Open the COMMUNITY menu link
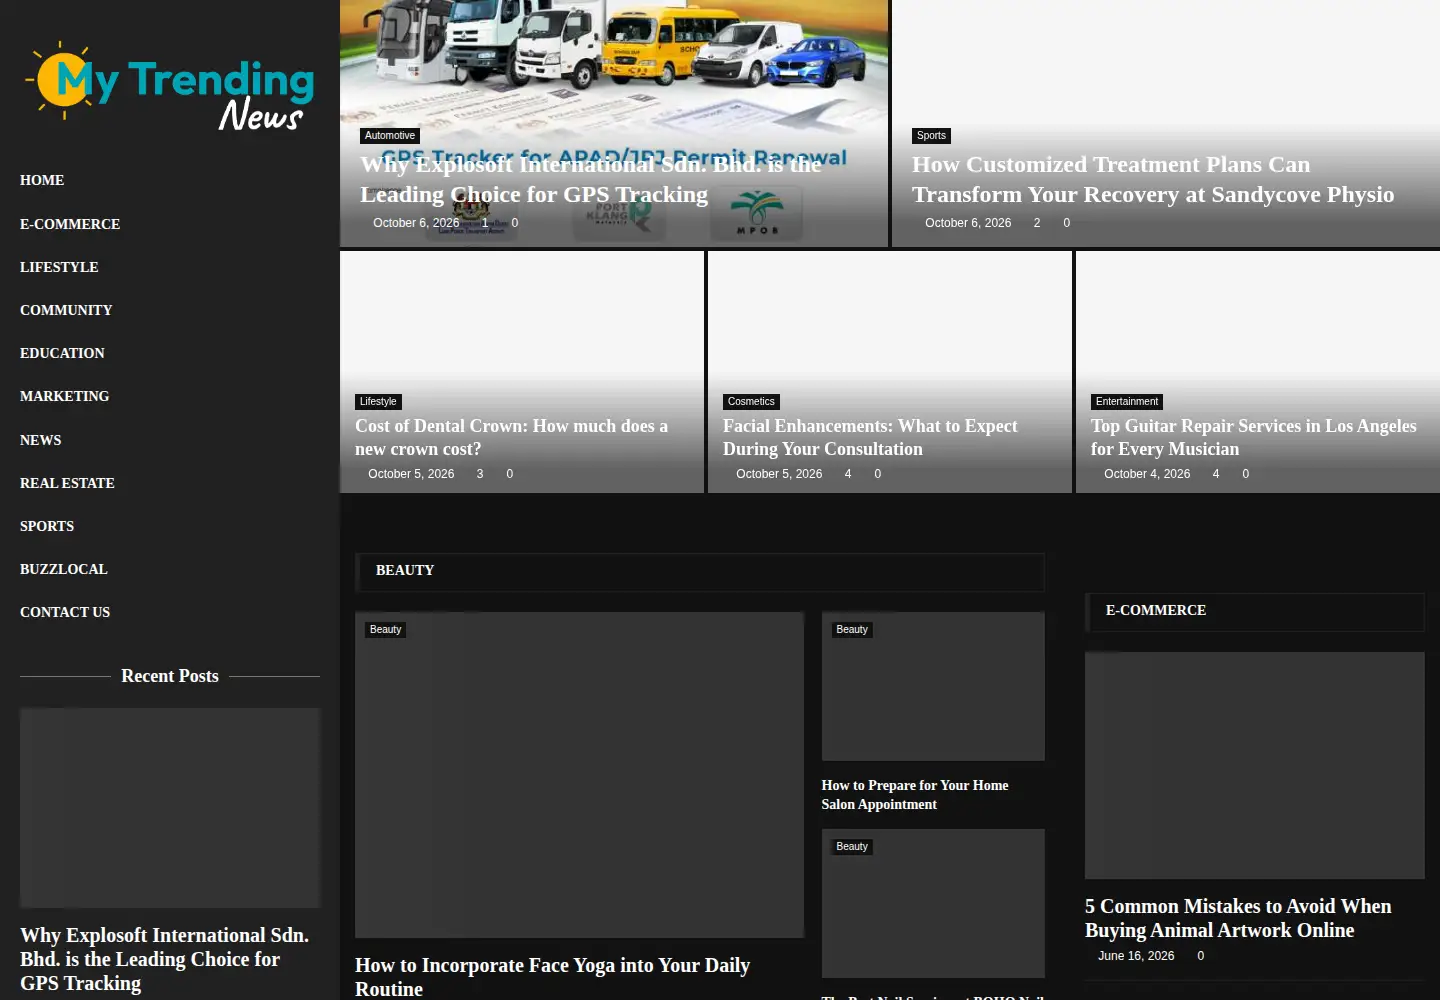The height and width of the screenshot is (1000, 1440). point(66,310)
